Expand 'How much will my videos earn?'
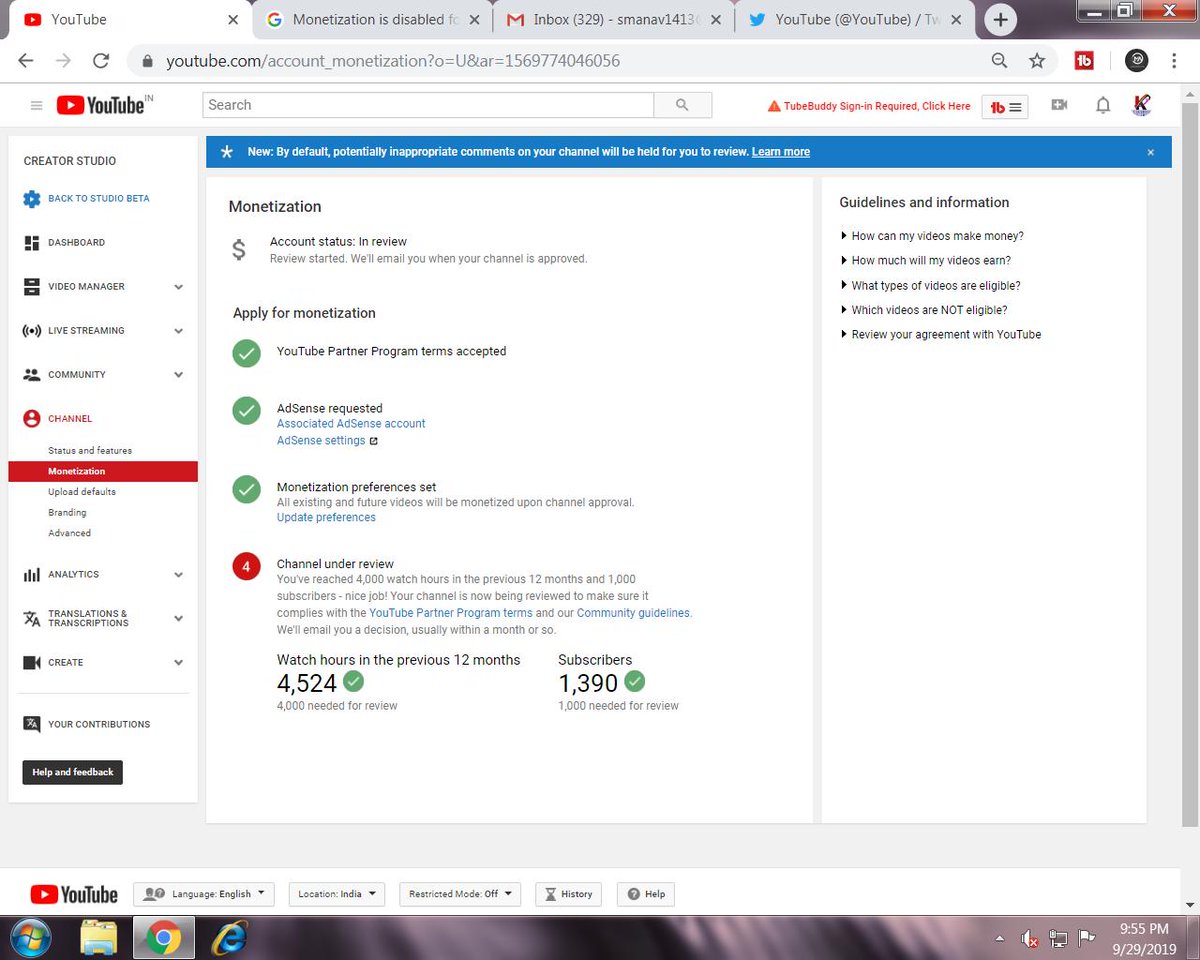Viewport: 1200px width, 960px height. pos(931,260)
